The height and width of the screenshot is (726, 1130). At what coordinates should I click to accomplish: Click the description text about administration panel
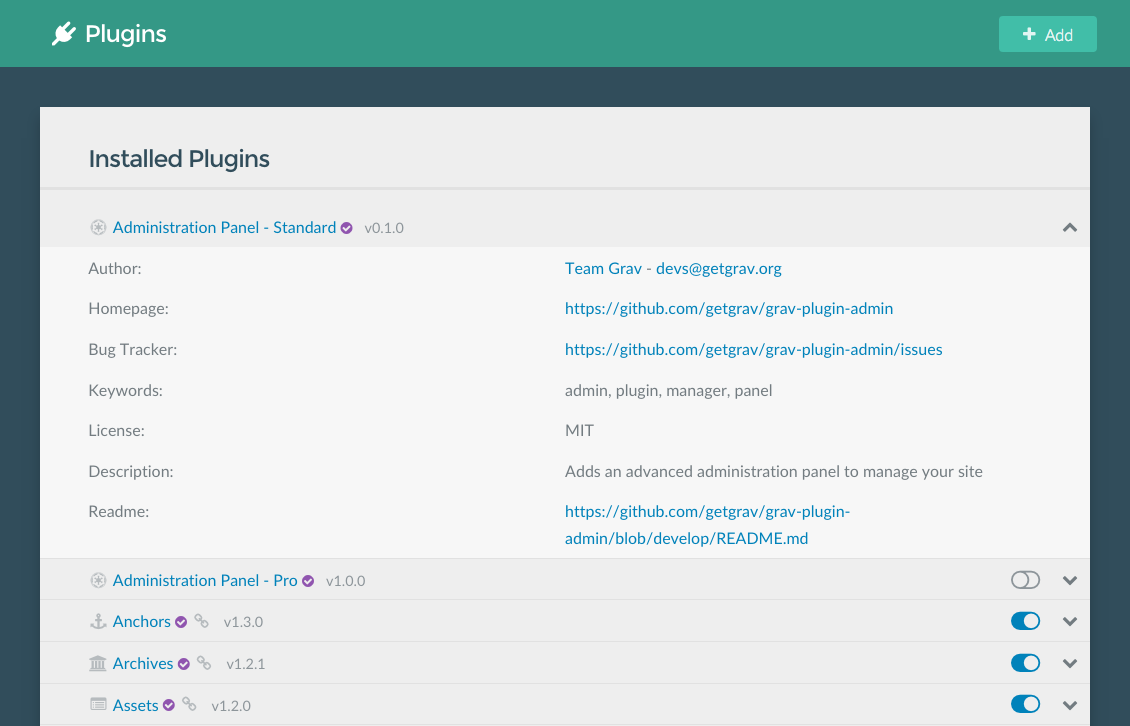[x=774, y=472]
